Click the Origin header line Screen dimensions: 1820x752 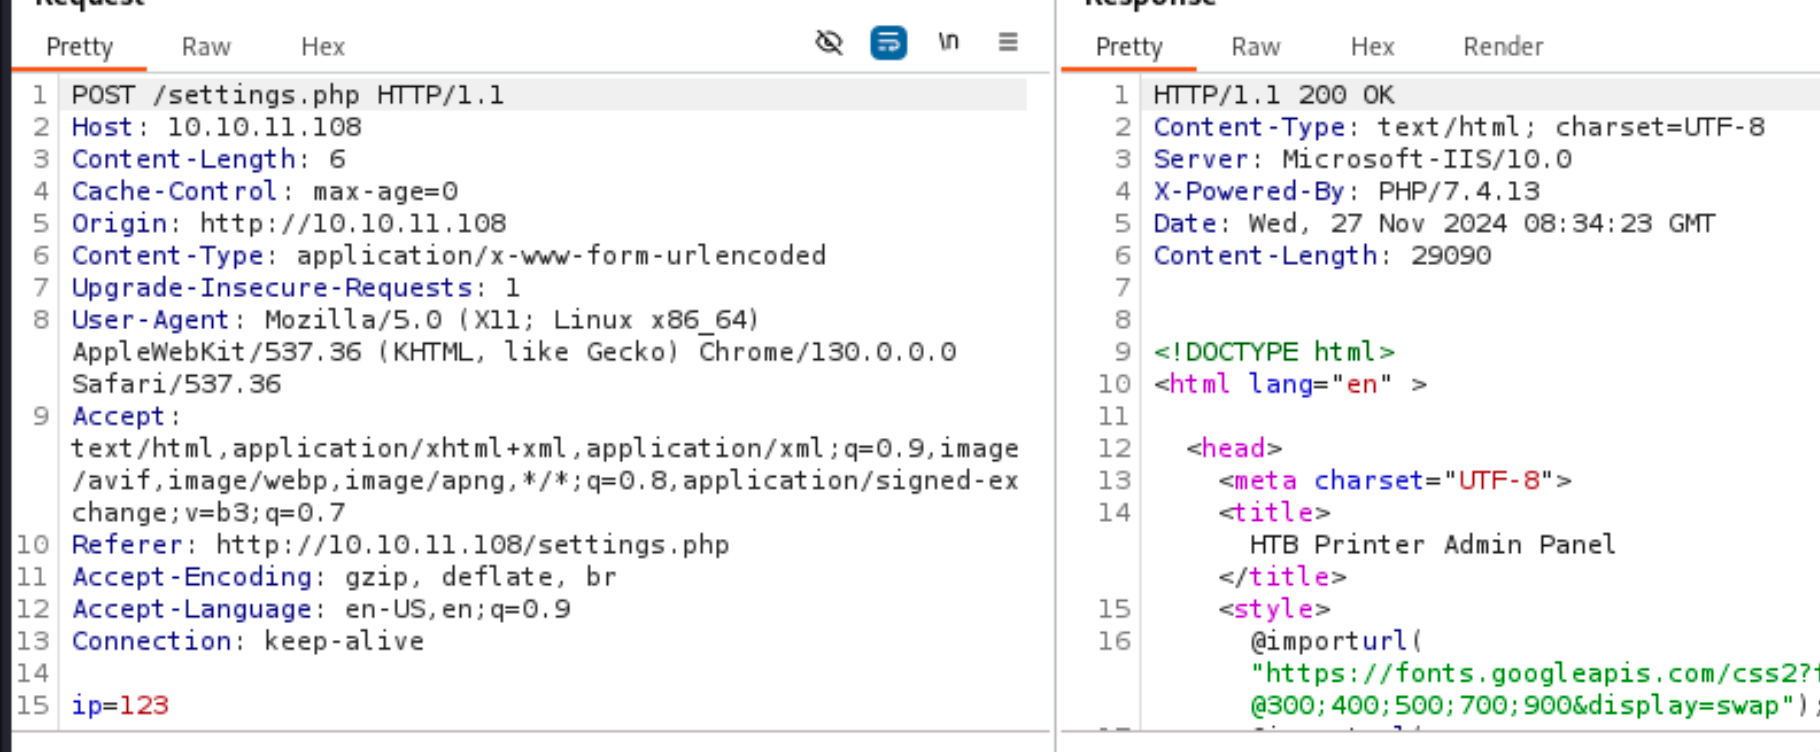[288, 223]
